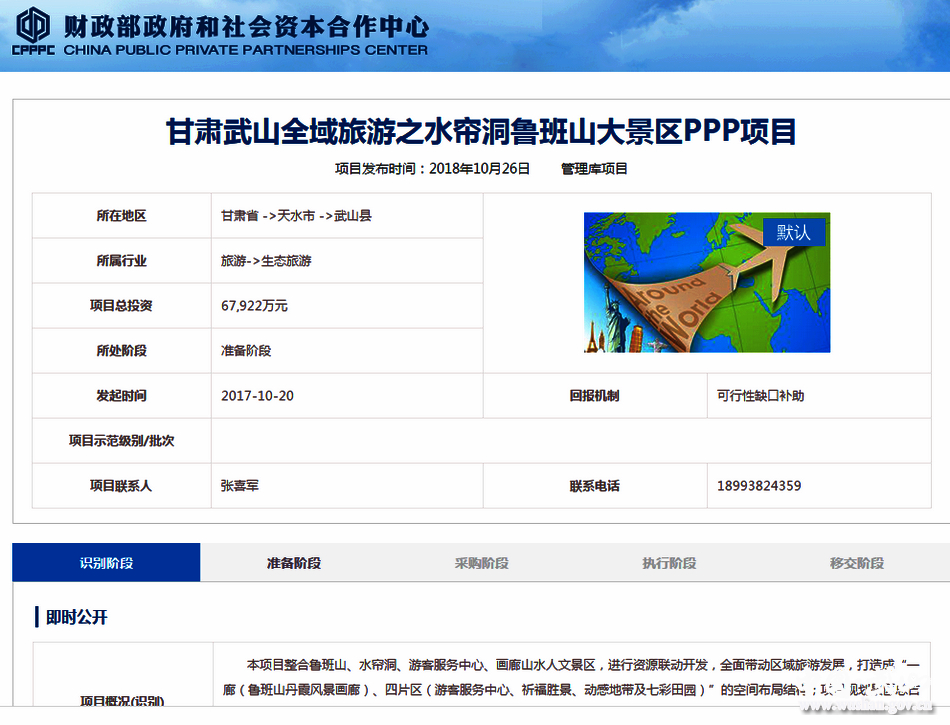Click the 可行性缺口补助 return mechanism value
950x725 pixels.
coord(760,396)
